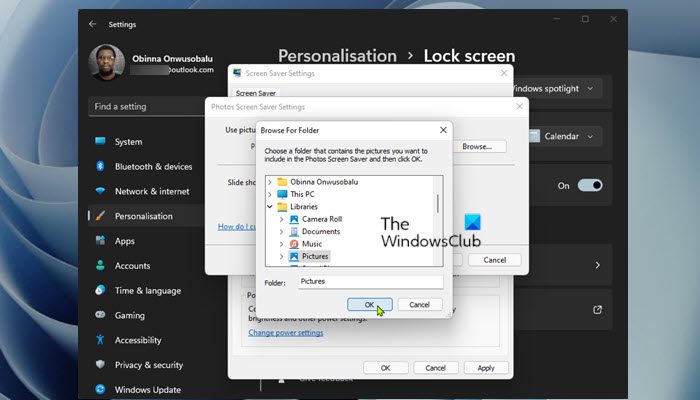Select the Gaming controller icon
700x400 pixels.
[x=100, y=315]
